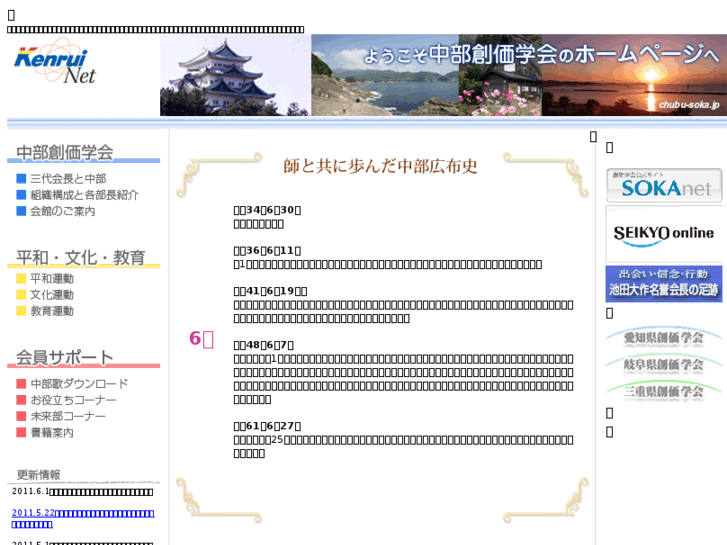
Task: Click the castle photo in header banner
Action: coord(235,75)
